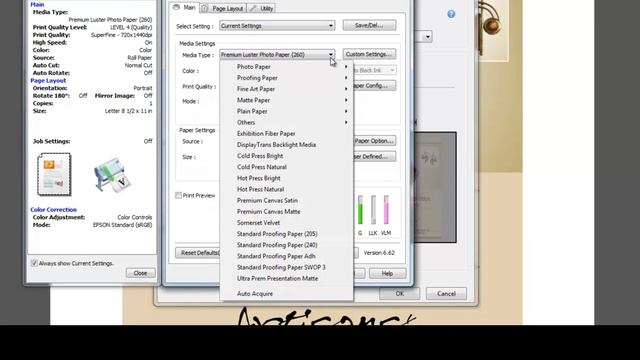This screenshot has width=640, height=360.
Task: Click 'Premium Luster Photo Paper (260)' summary text
Action: [x=110, y=20]
